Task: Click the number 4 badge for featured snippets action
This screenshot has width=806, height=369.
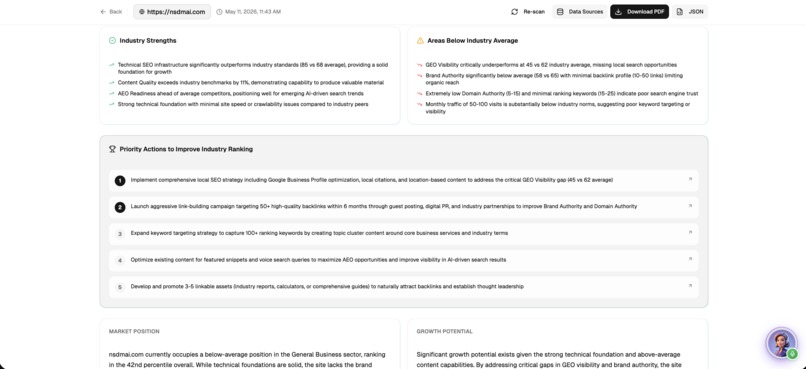Action: tap(120, 261)
